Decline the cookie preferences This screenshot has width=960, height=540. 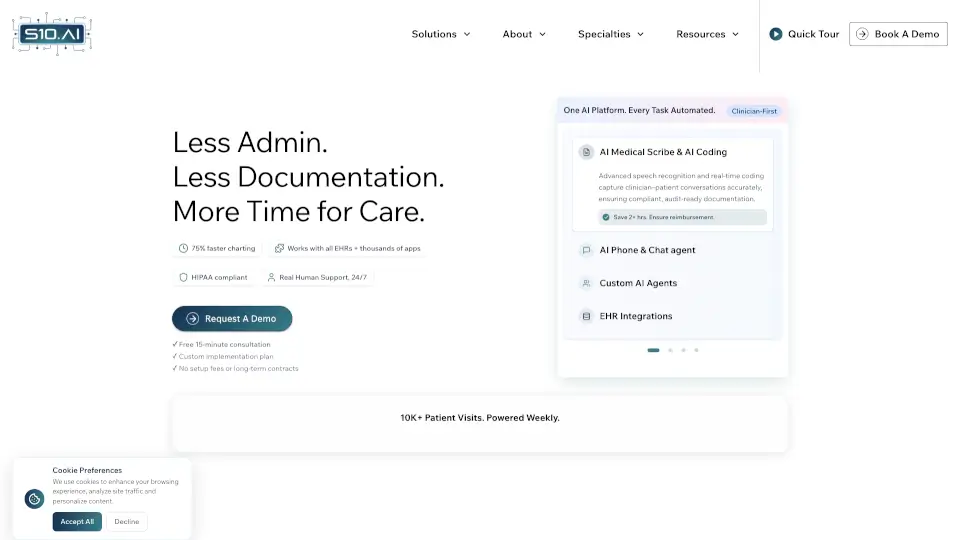click(x=127, y=521)
